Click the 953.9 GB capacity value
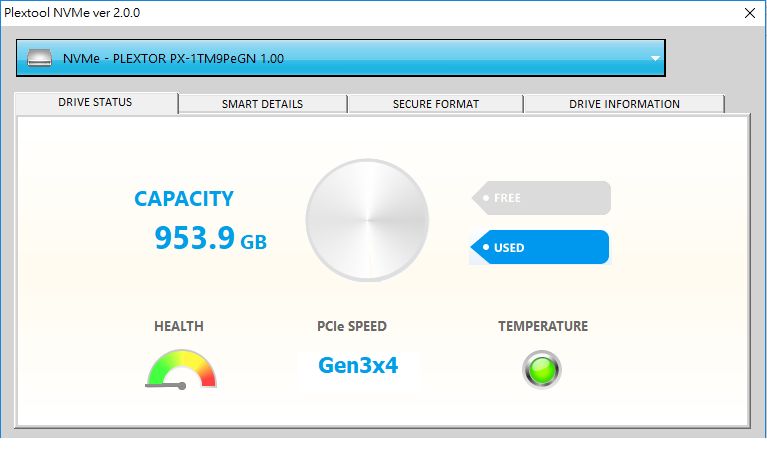Image resolution: width=767 pixels, height=460 pixels. pos(210,238)
